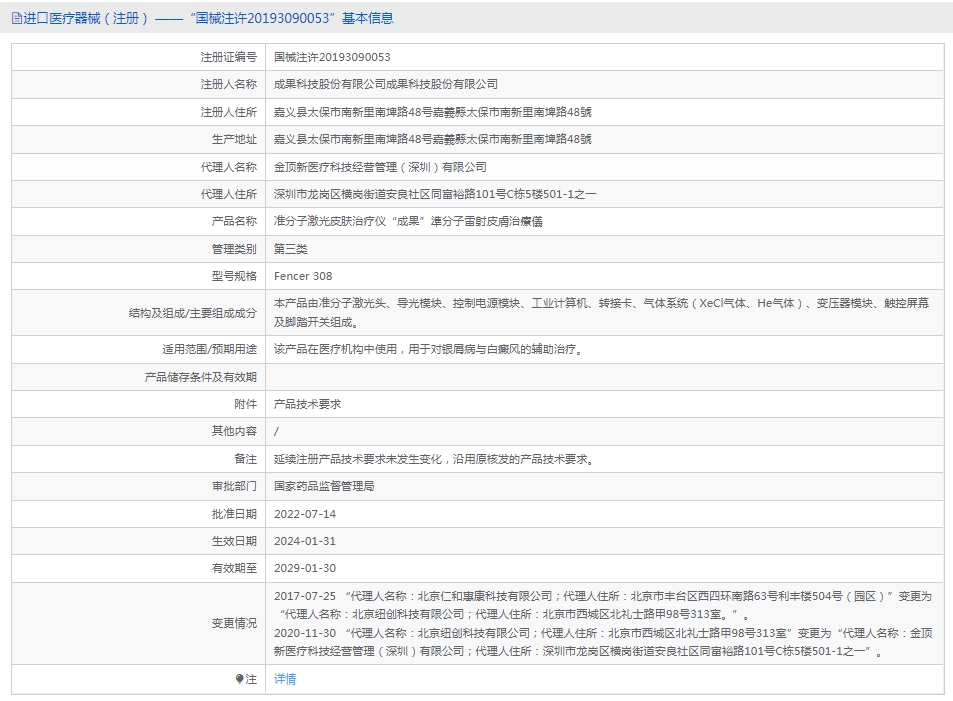This screenshot has height=701, width=953.
Task: Click the expiry date 2029-01-30
Action: click(304, 568)
